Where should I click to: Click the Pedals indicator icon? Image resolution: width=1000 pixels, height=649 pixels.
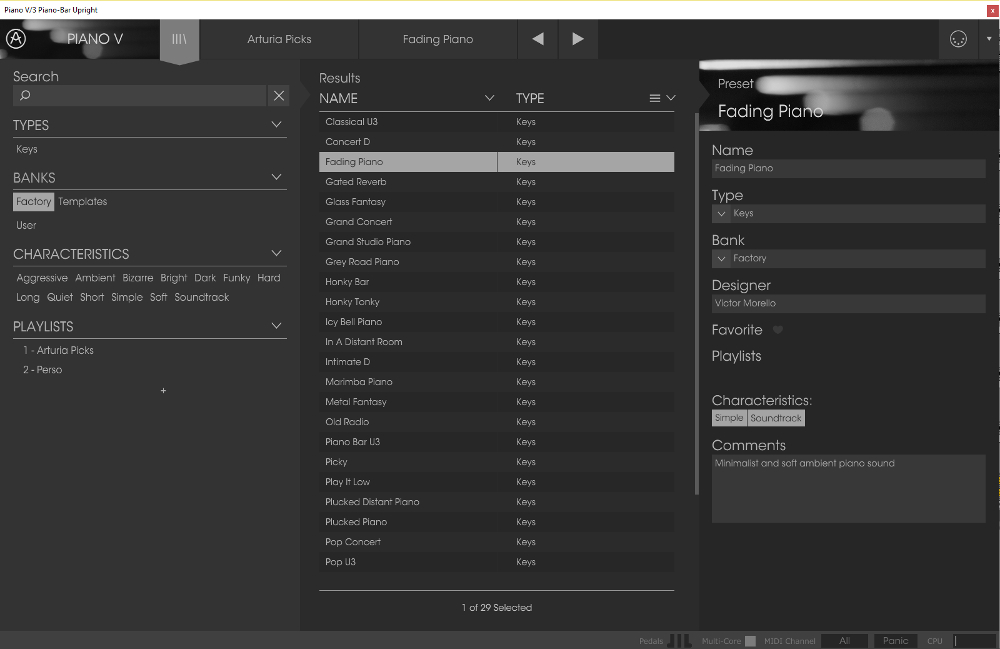pos(679,641)
